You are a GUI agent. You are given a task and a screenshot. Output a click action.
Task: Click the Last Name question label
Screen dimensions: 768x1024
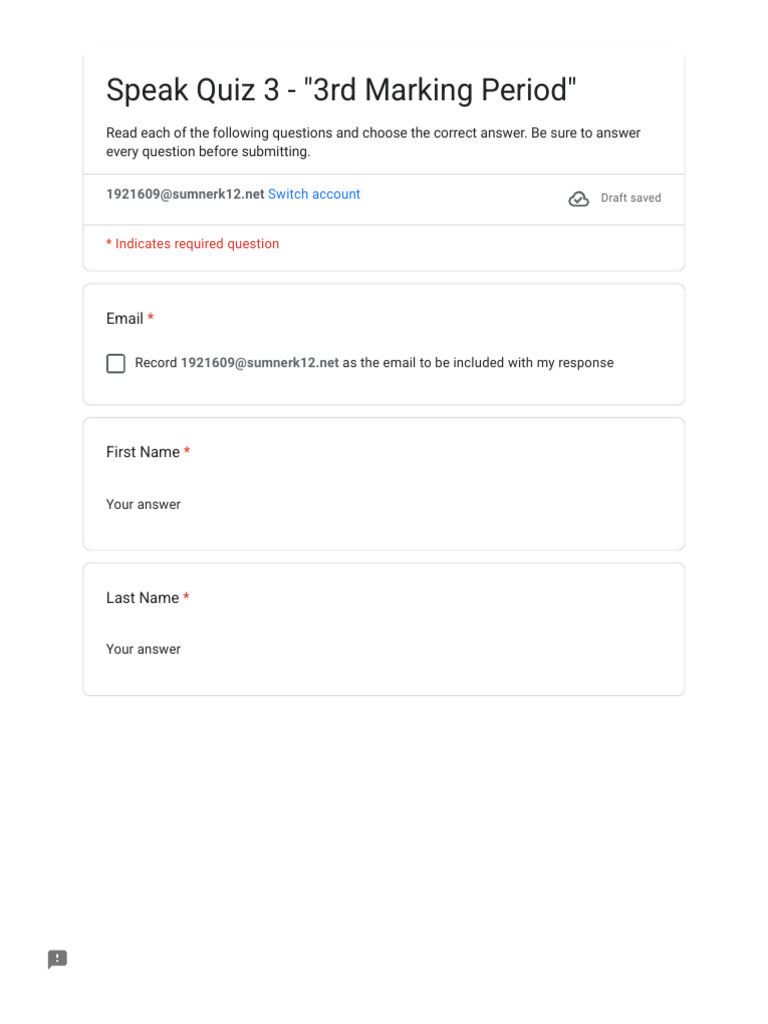[142, 598]
